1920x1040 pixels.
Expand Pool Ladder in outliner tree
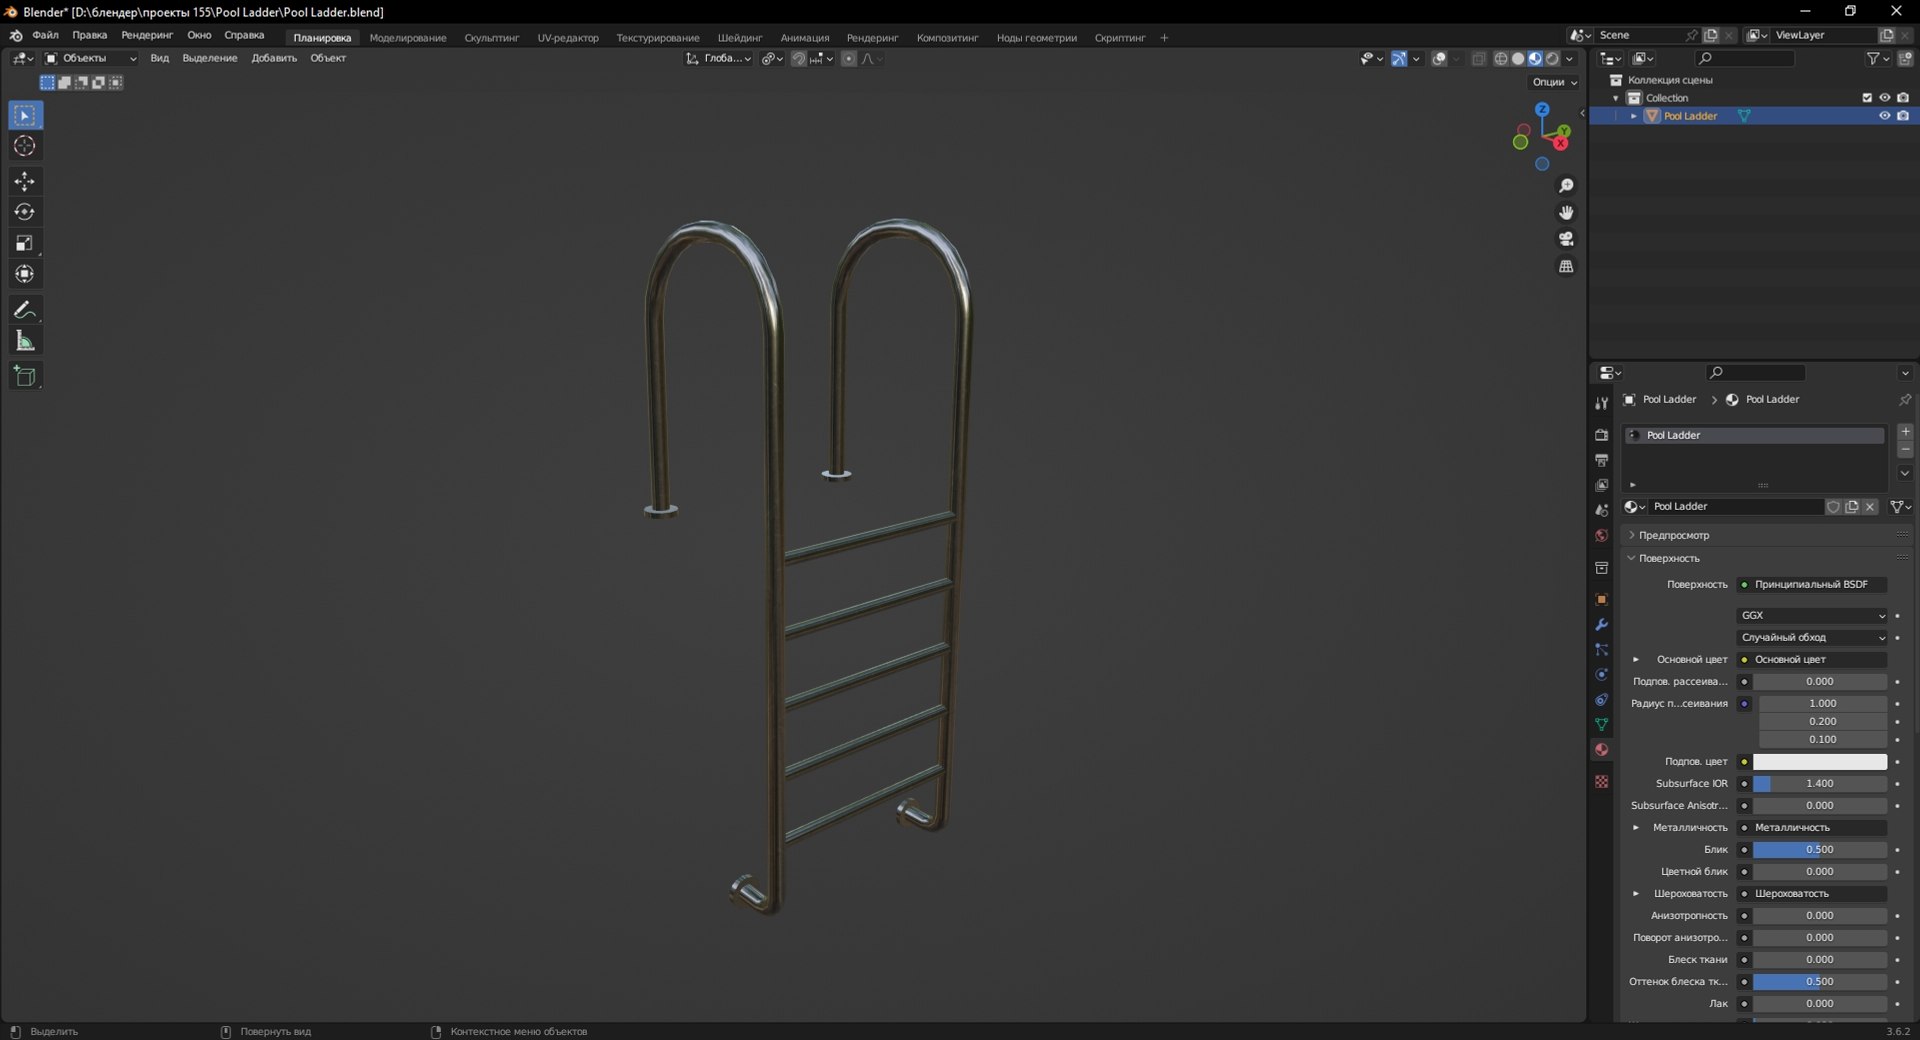pyautogui.click(x=1634, y=116)
